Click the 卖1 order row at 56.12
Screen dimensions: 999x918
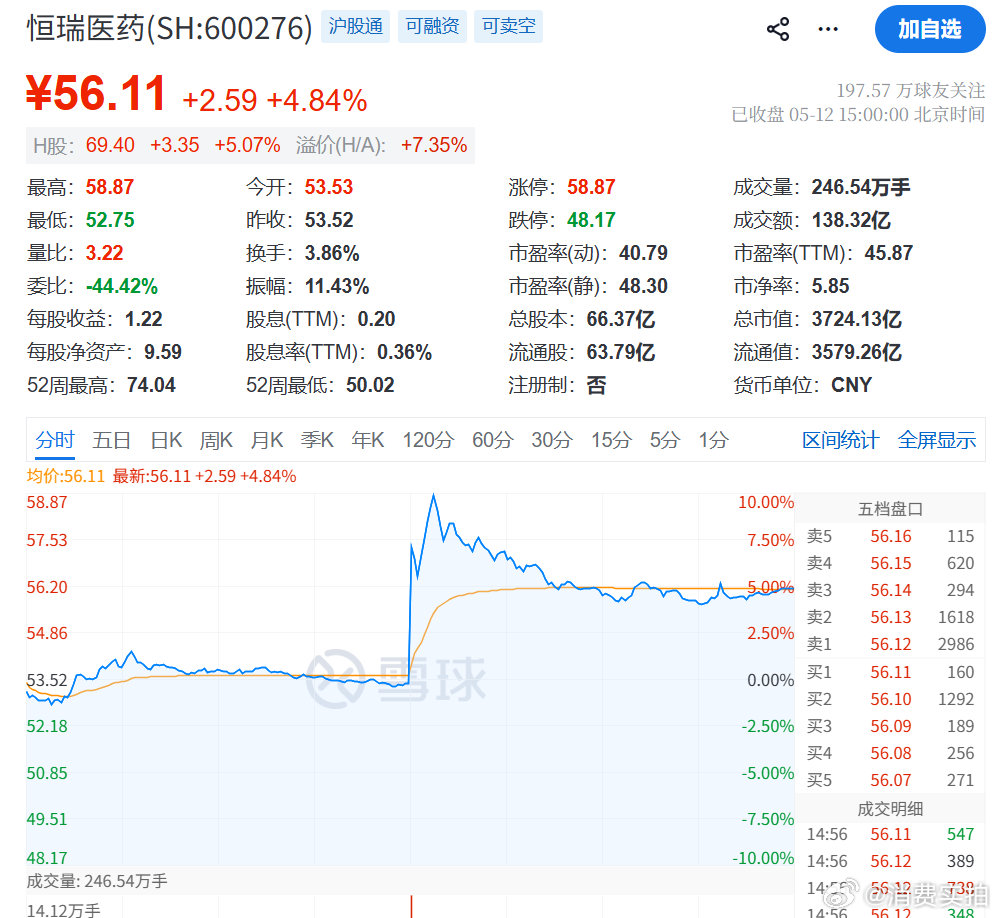890,644
